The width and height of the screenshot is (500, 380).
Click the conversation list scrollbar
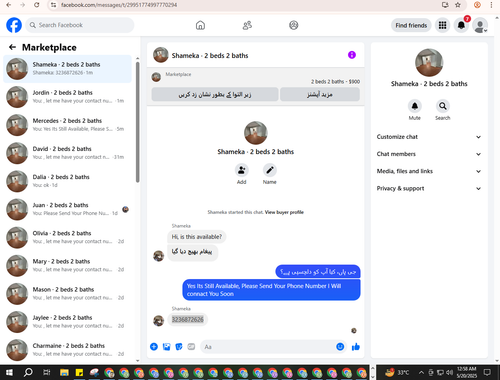click(x=138, y=122)
